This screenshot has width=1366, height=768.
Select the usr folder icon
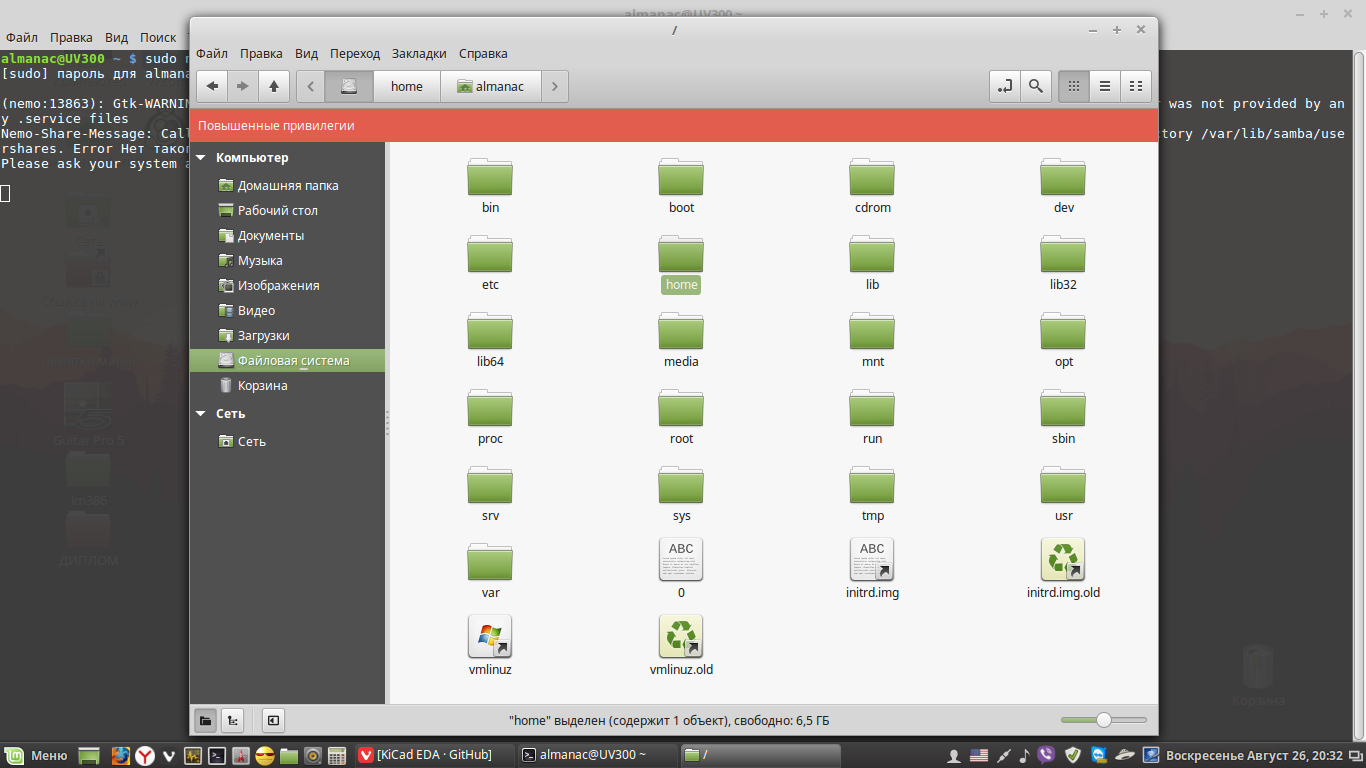(1063, 485)
